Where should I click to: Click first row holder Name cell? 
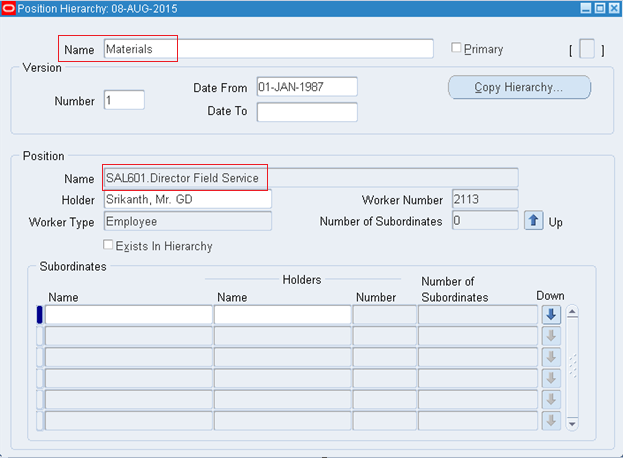282,315
